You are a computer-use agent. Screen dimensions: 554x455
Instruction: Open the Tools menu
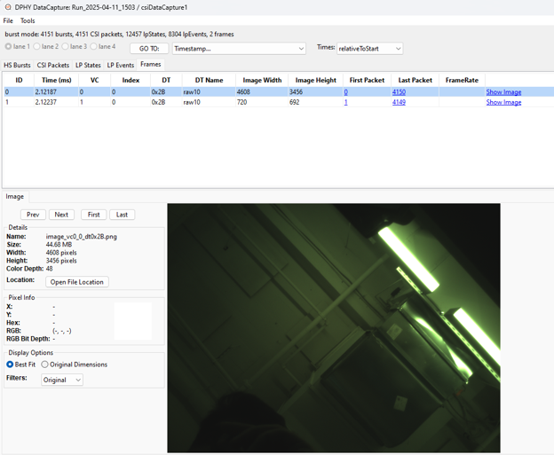(28, 21)
